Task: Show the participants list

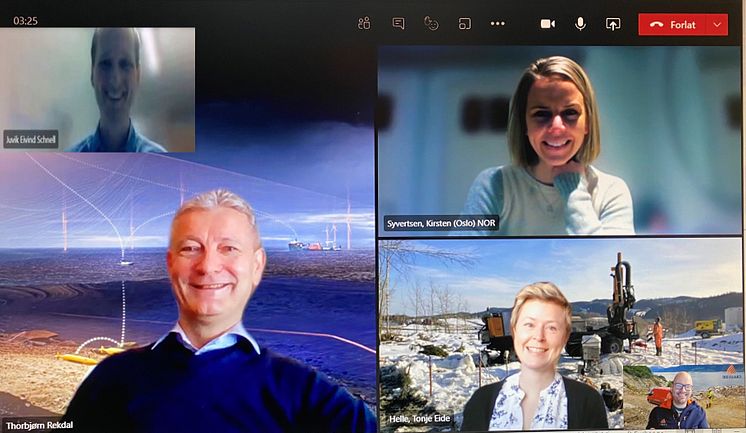Action: 364,23
